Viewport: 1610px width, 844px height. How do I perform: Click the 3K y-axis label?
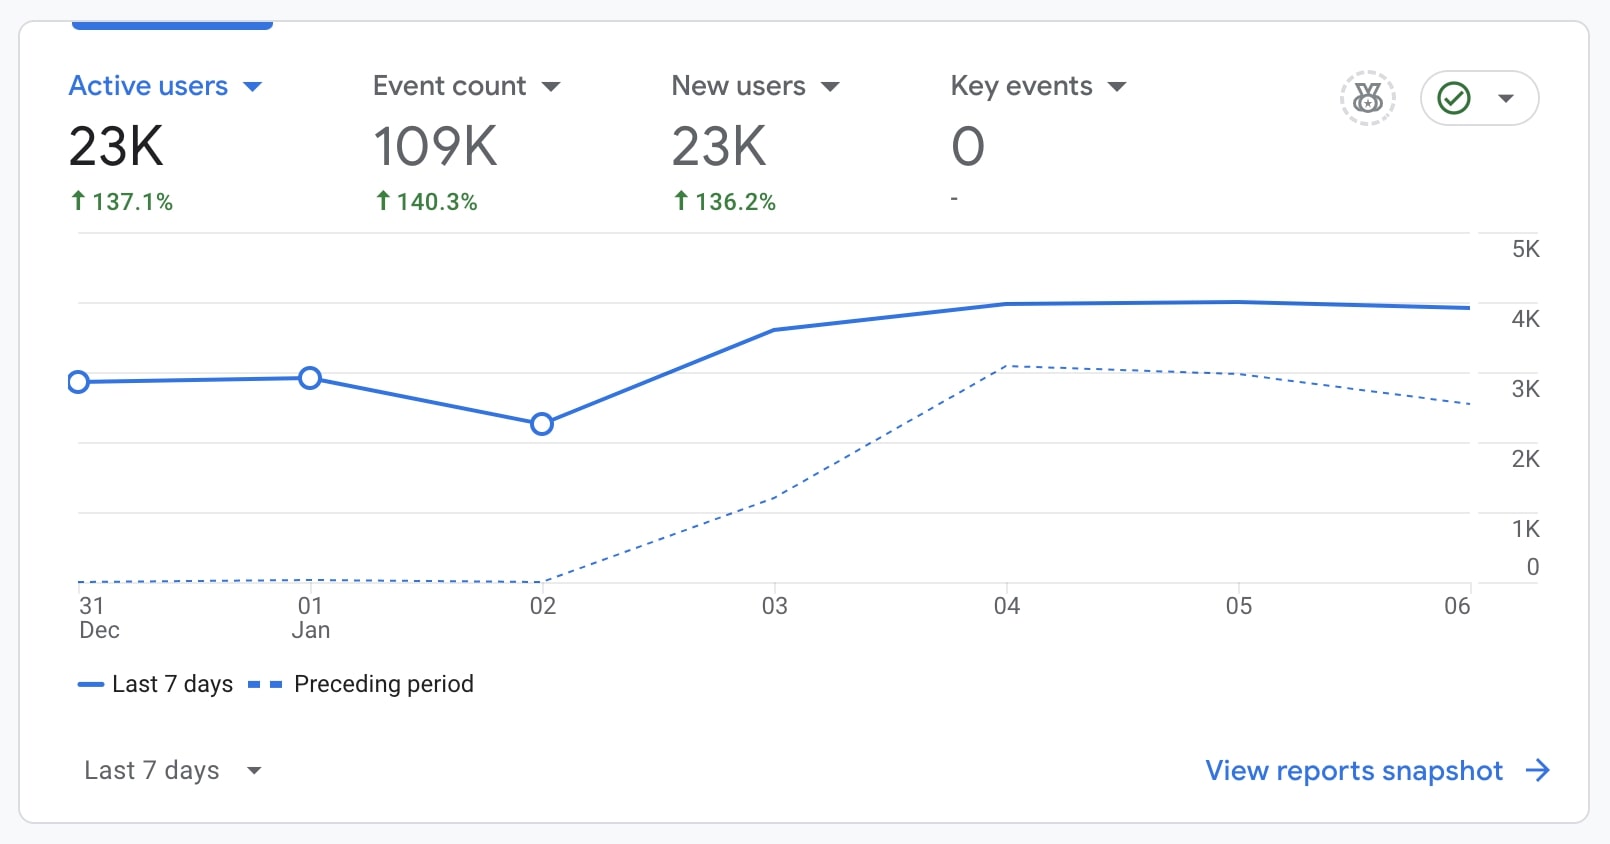[1526, 389]
